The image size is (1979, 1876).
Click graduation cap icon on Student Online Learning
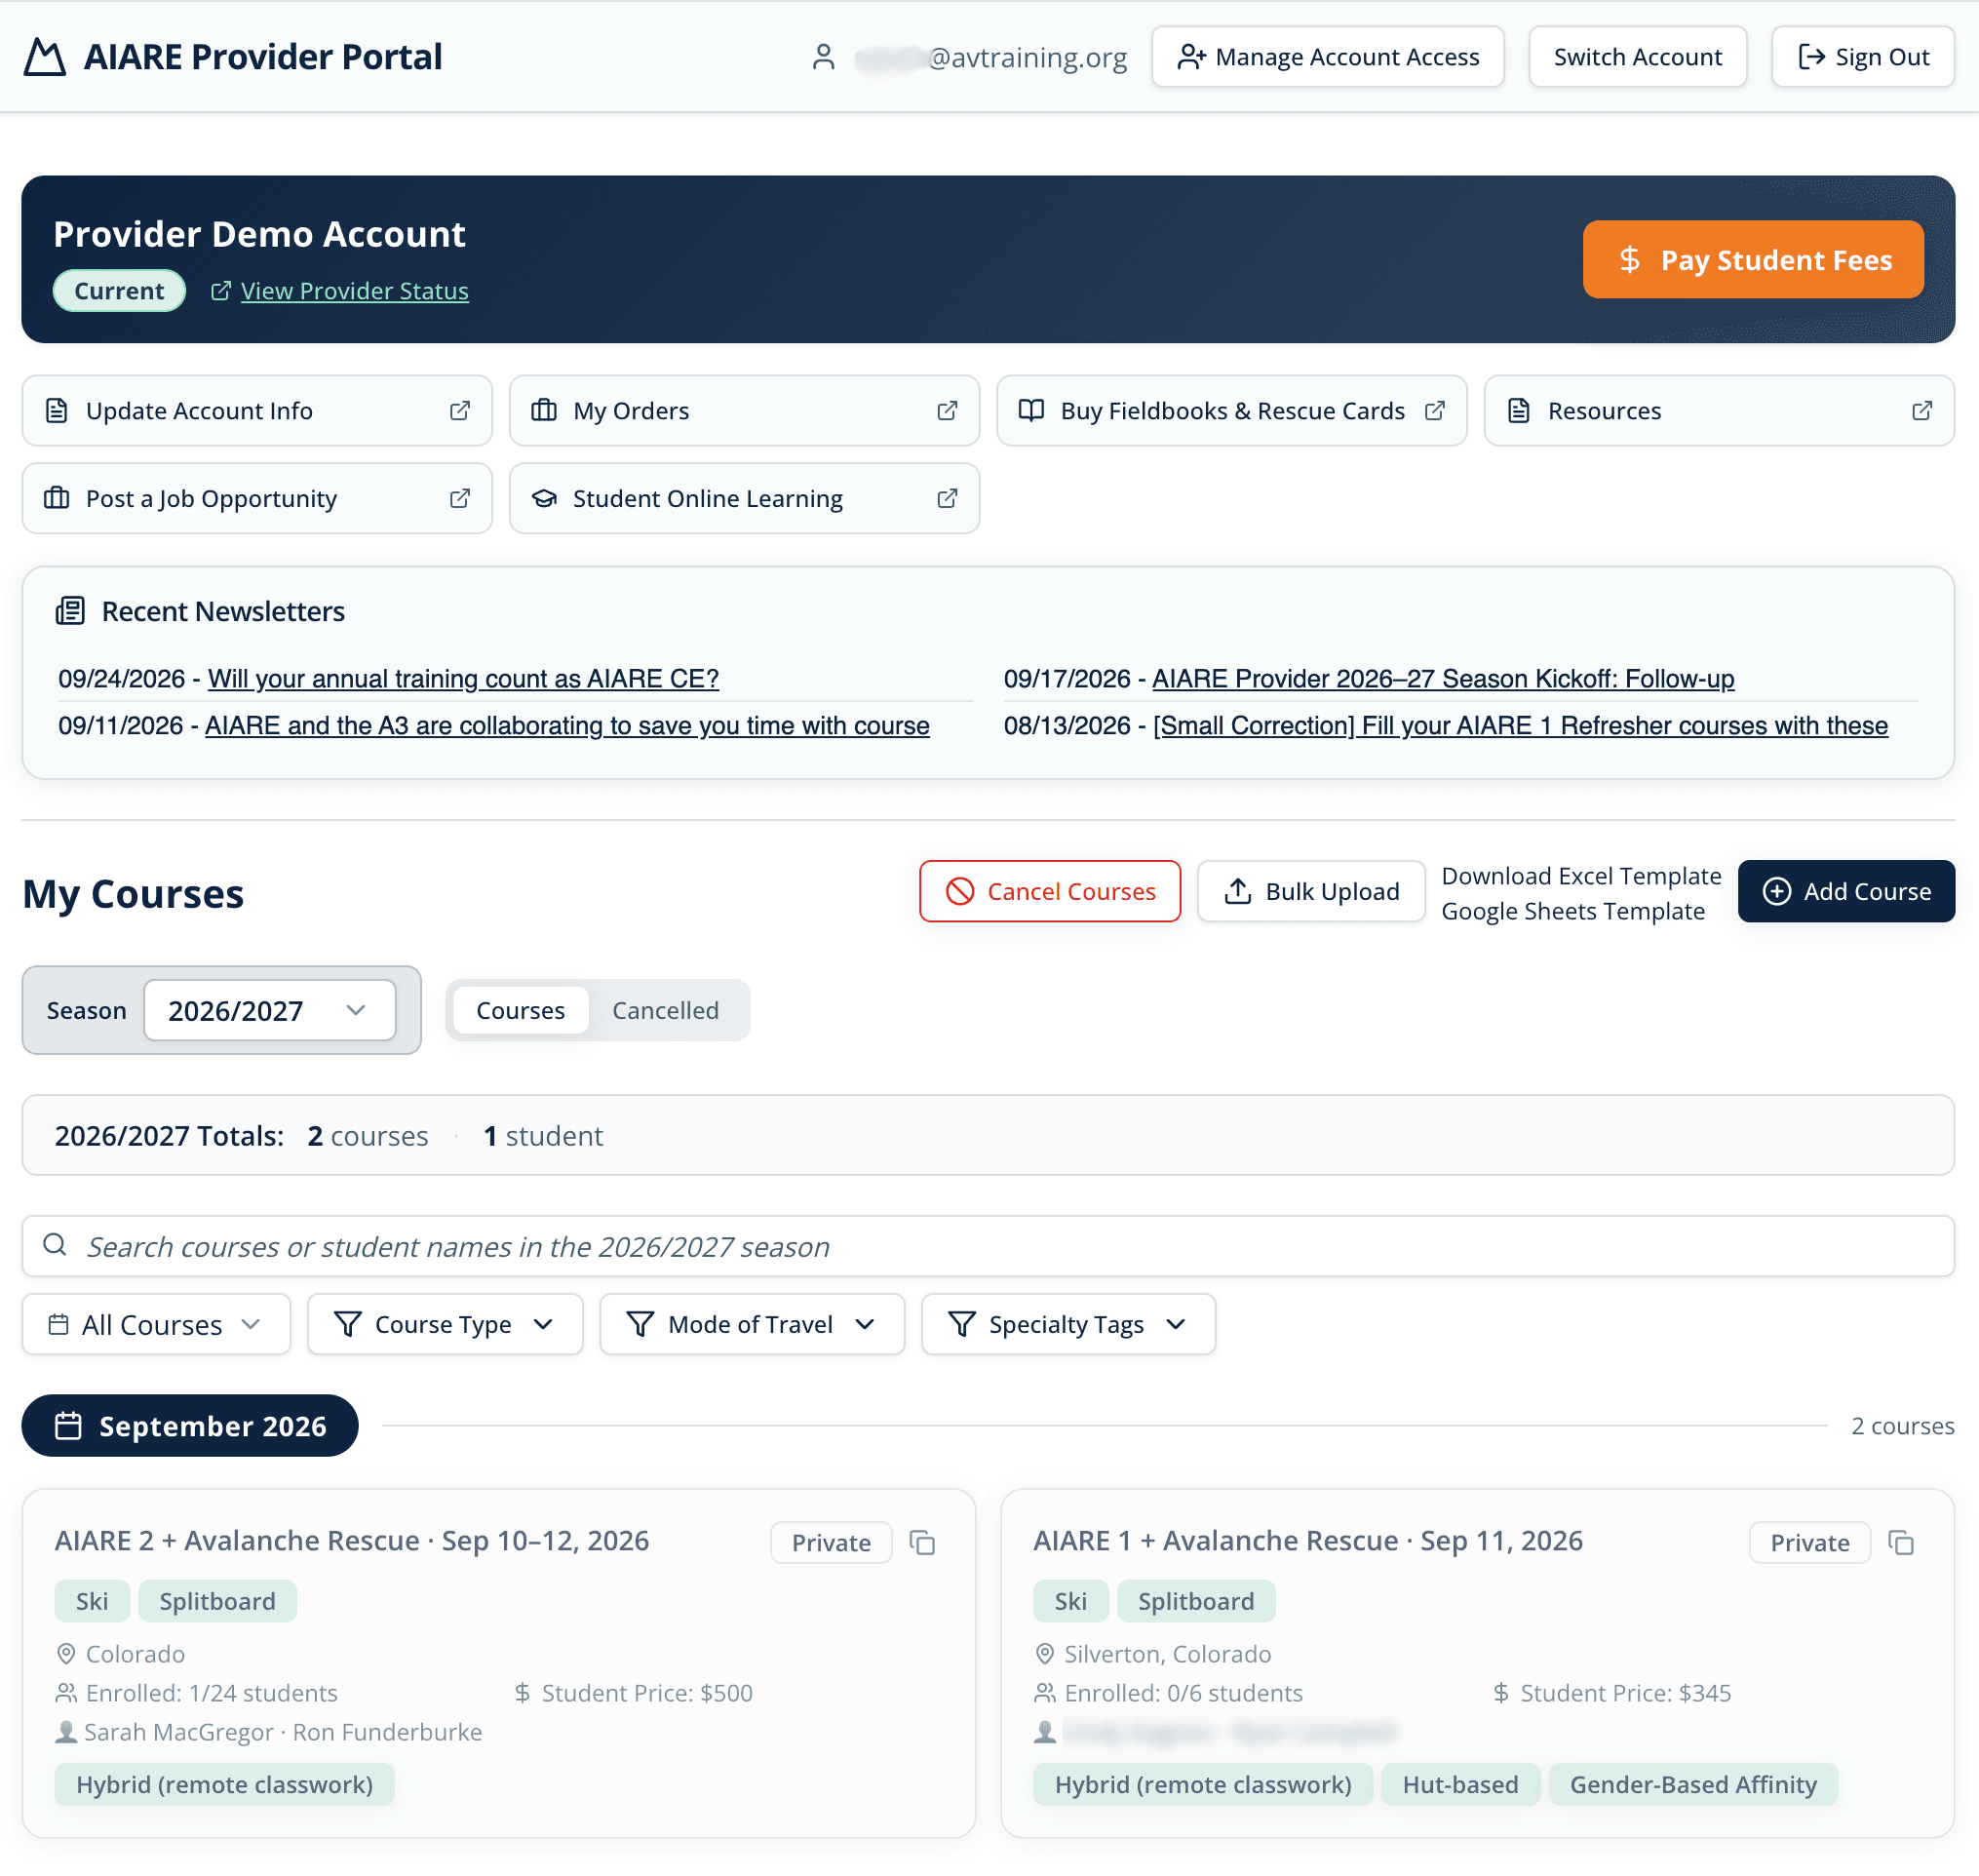click(544, 498)
